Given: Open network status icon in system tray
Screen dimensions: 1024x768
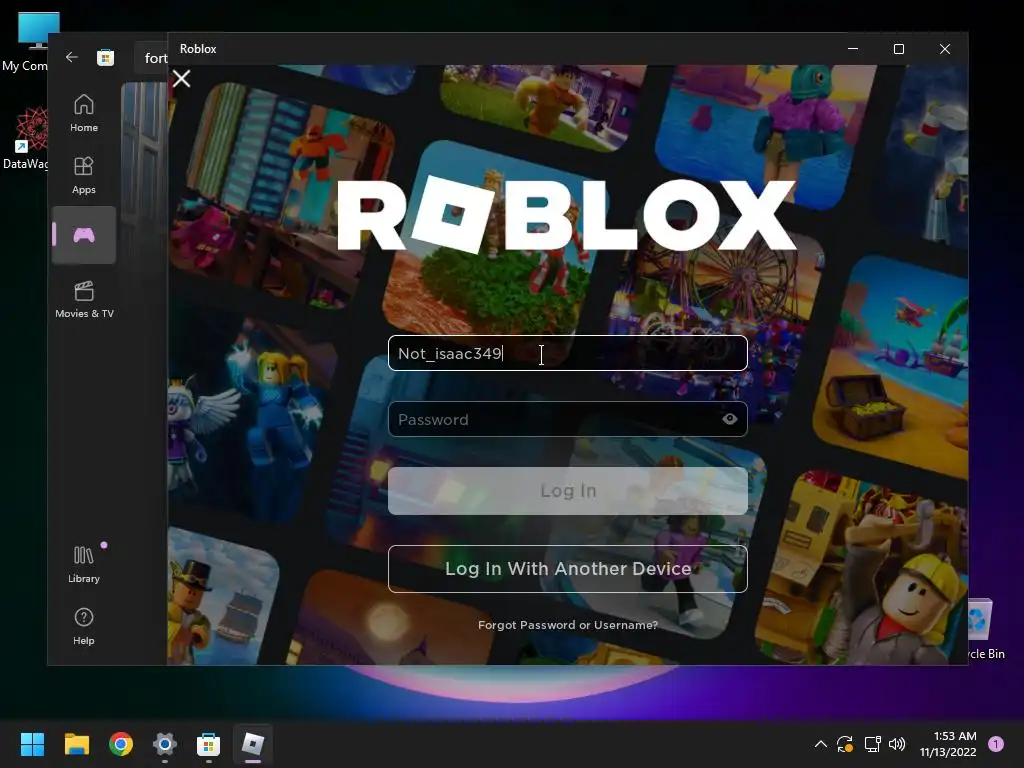Looking at the screenshot, I should point(872,744).
